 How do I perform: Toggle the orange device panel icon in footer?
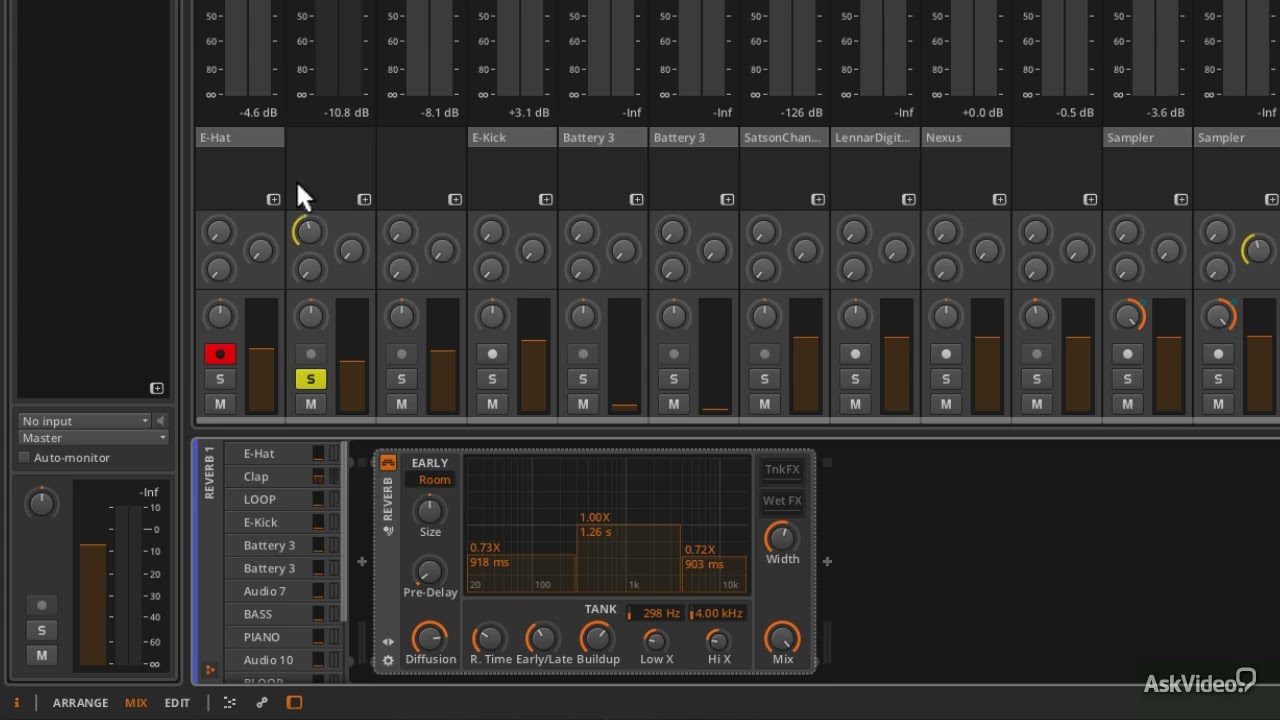pyautogui.click(x=294, y=703)
